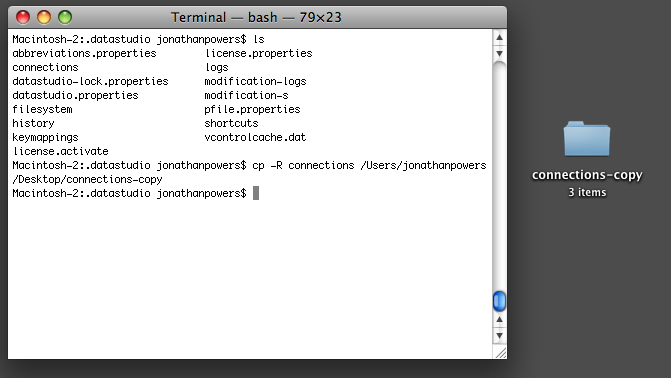Click license.properties in the listing
The image size is (671, 378).
coord(258,54)
